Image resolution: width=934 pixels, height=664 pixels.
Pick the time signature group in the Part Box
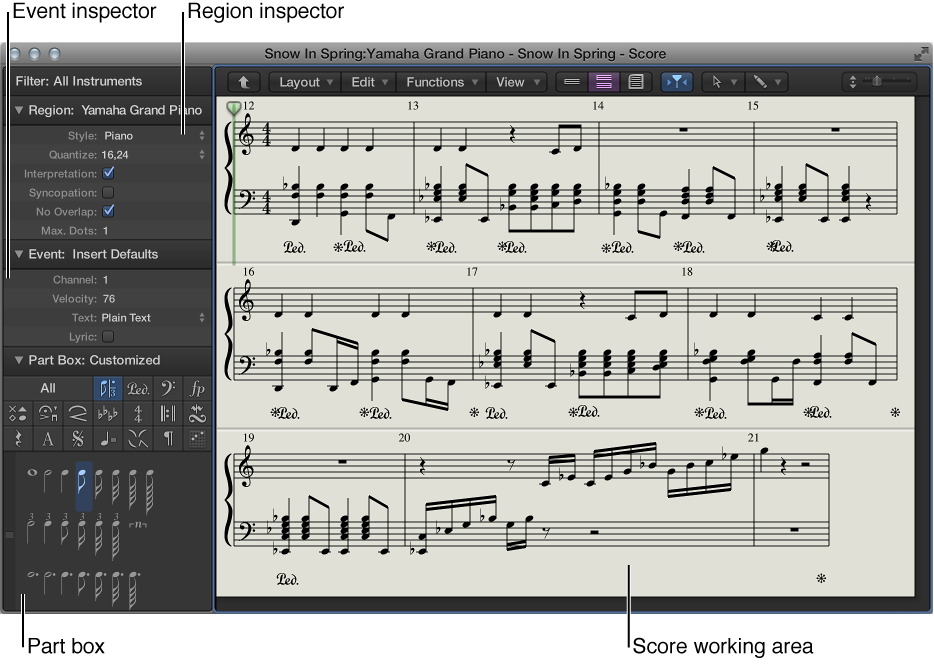tap(138, 413)
